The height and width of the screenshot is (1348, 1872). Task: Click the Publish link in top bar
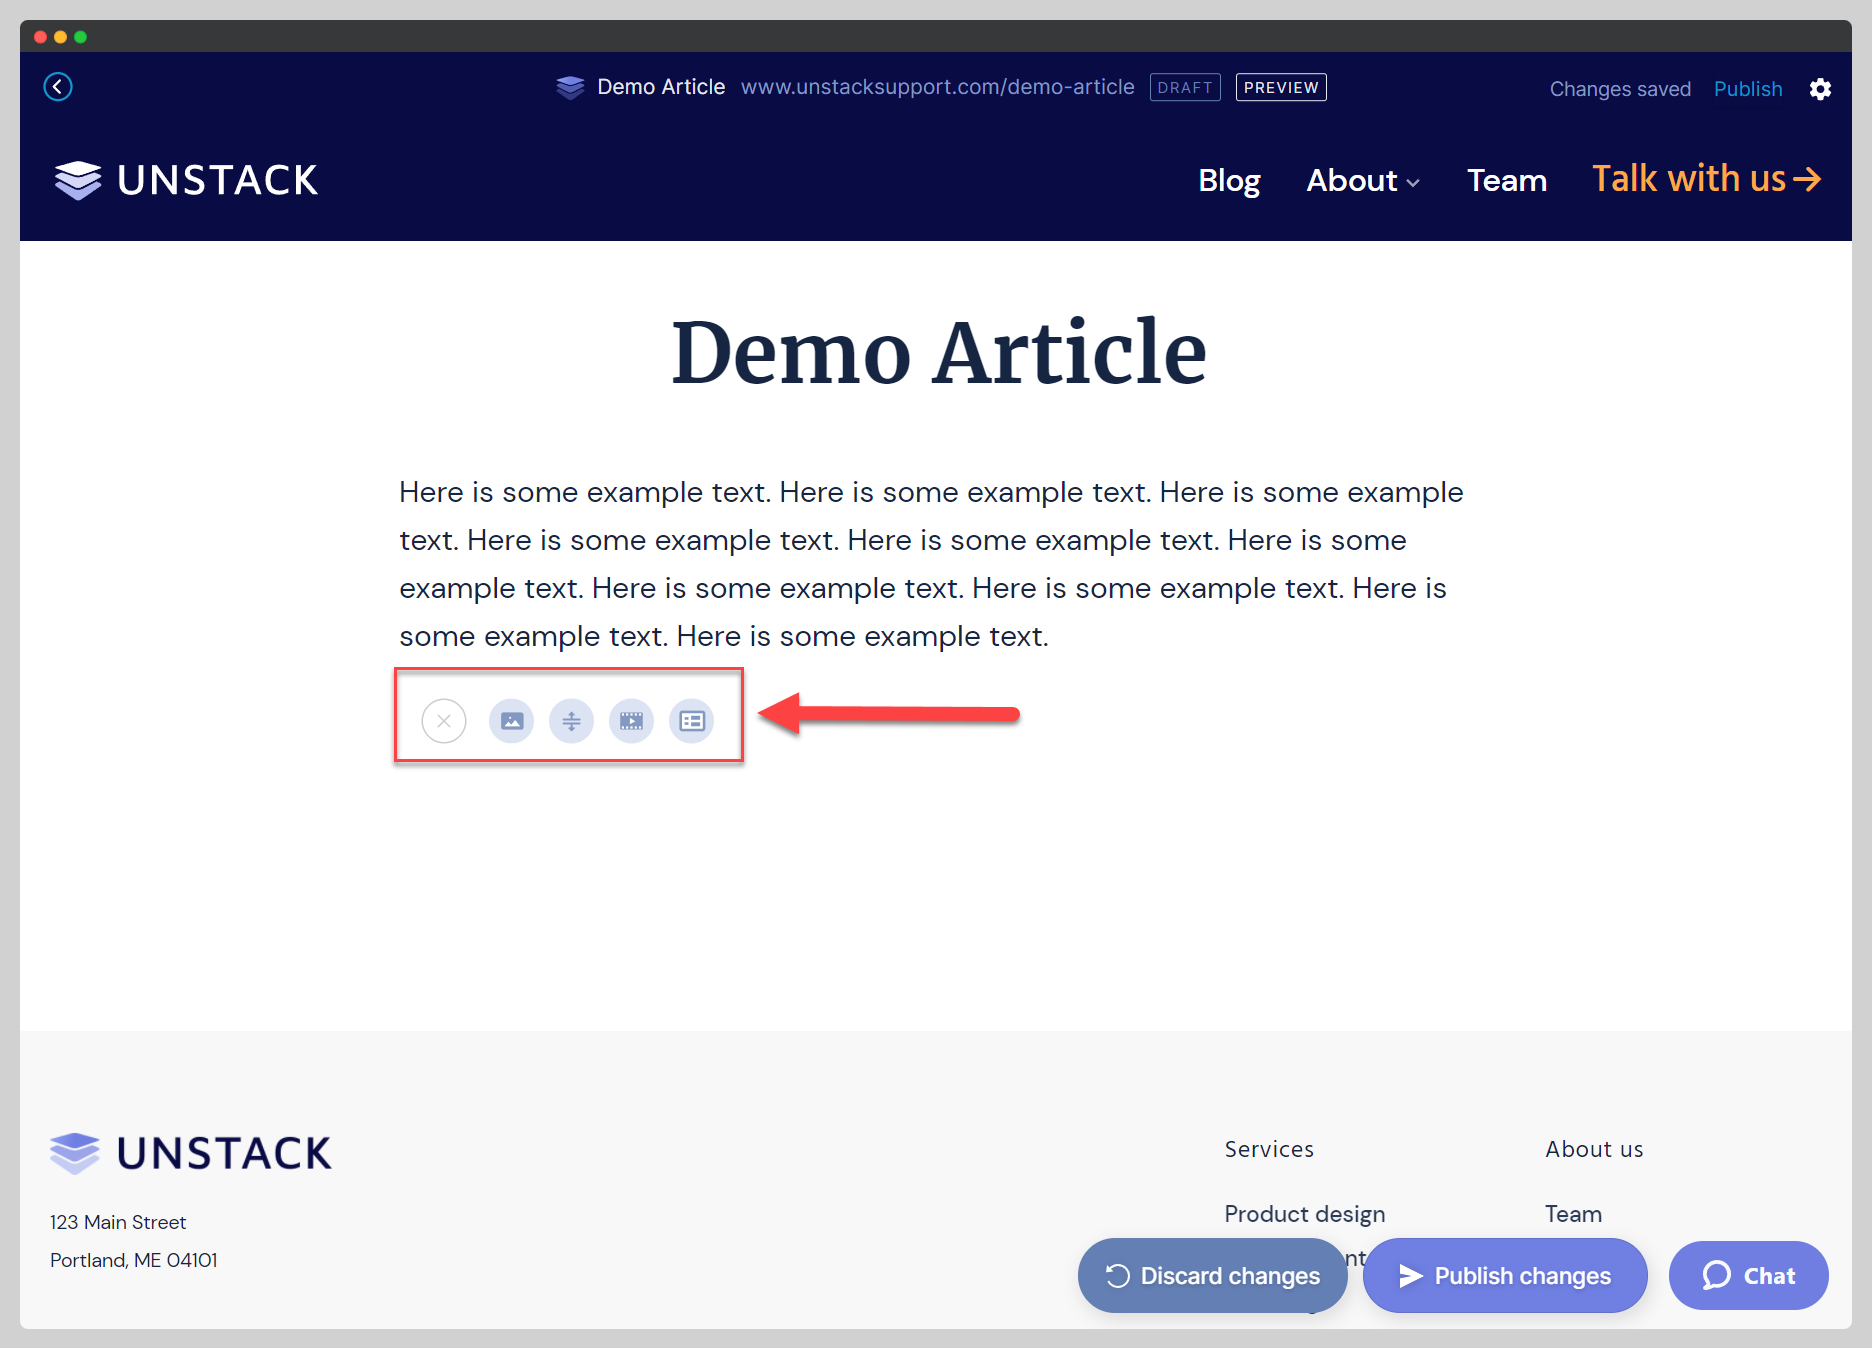pos(1747,89)
